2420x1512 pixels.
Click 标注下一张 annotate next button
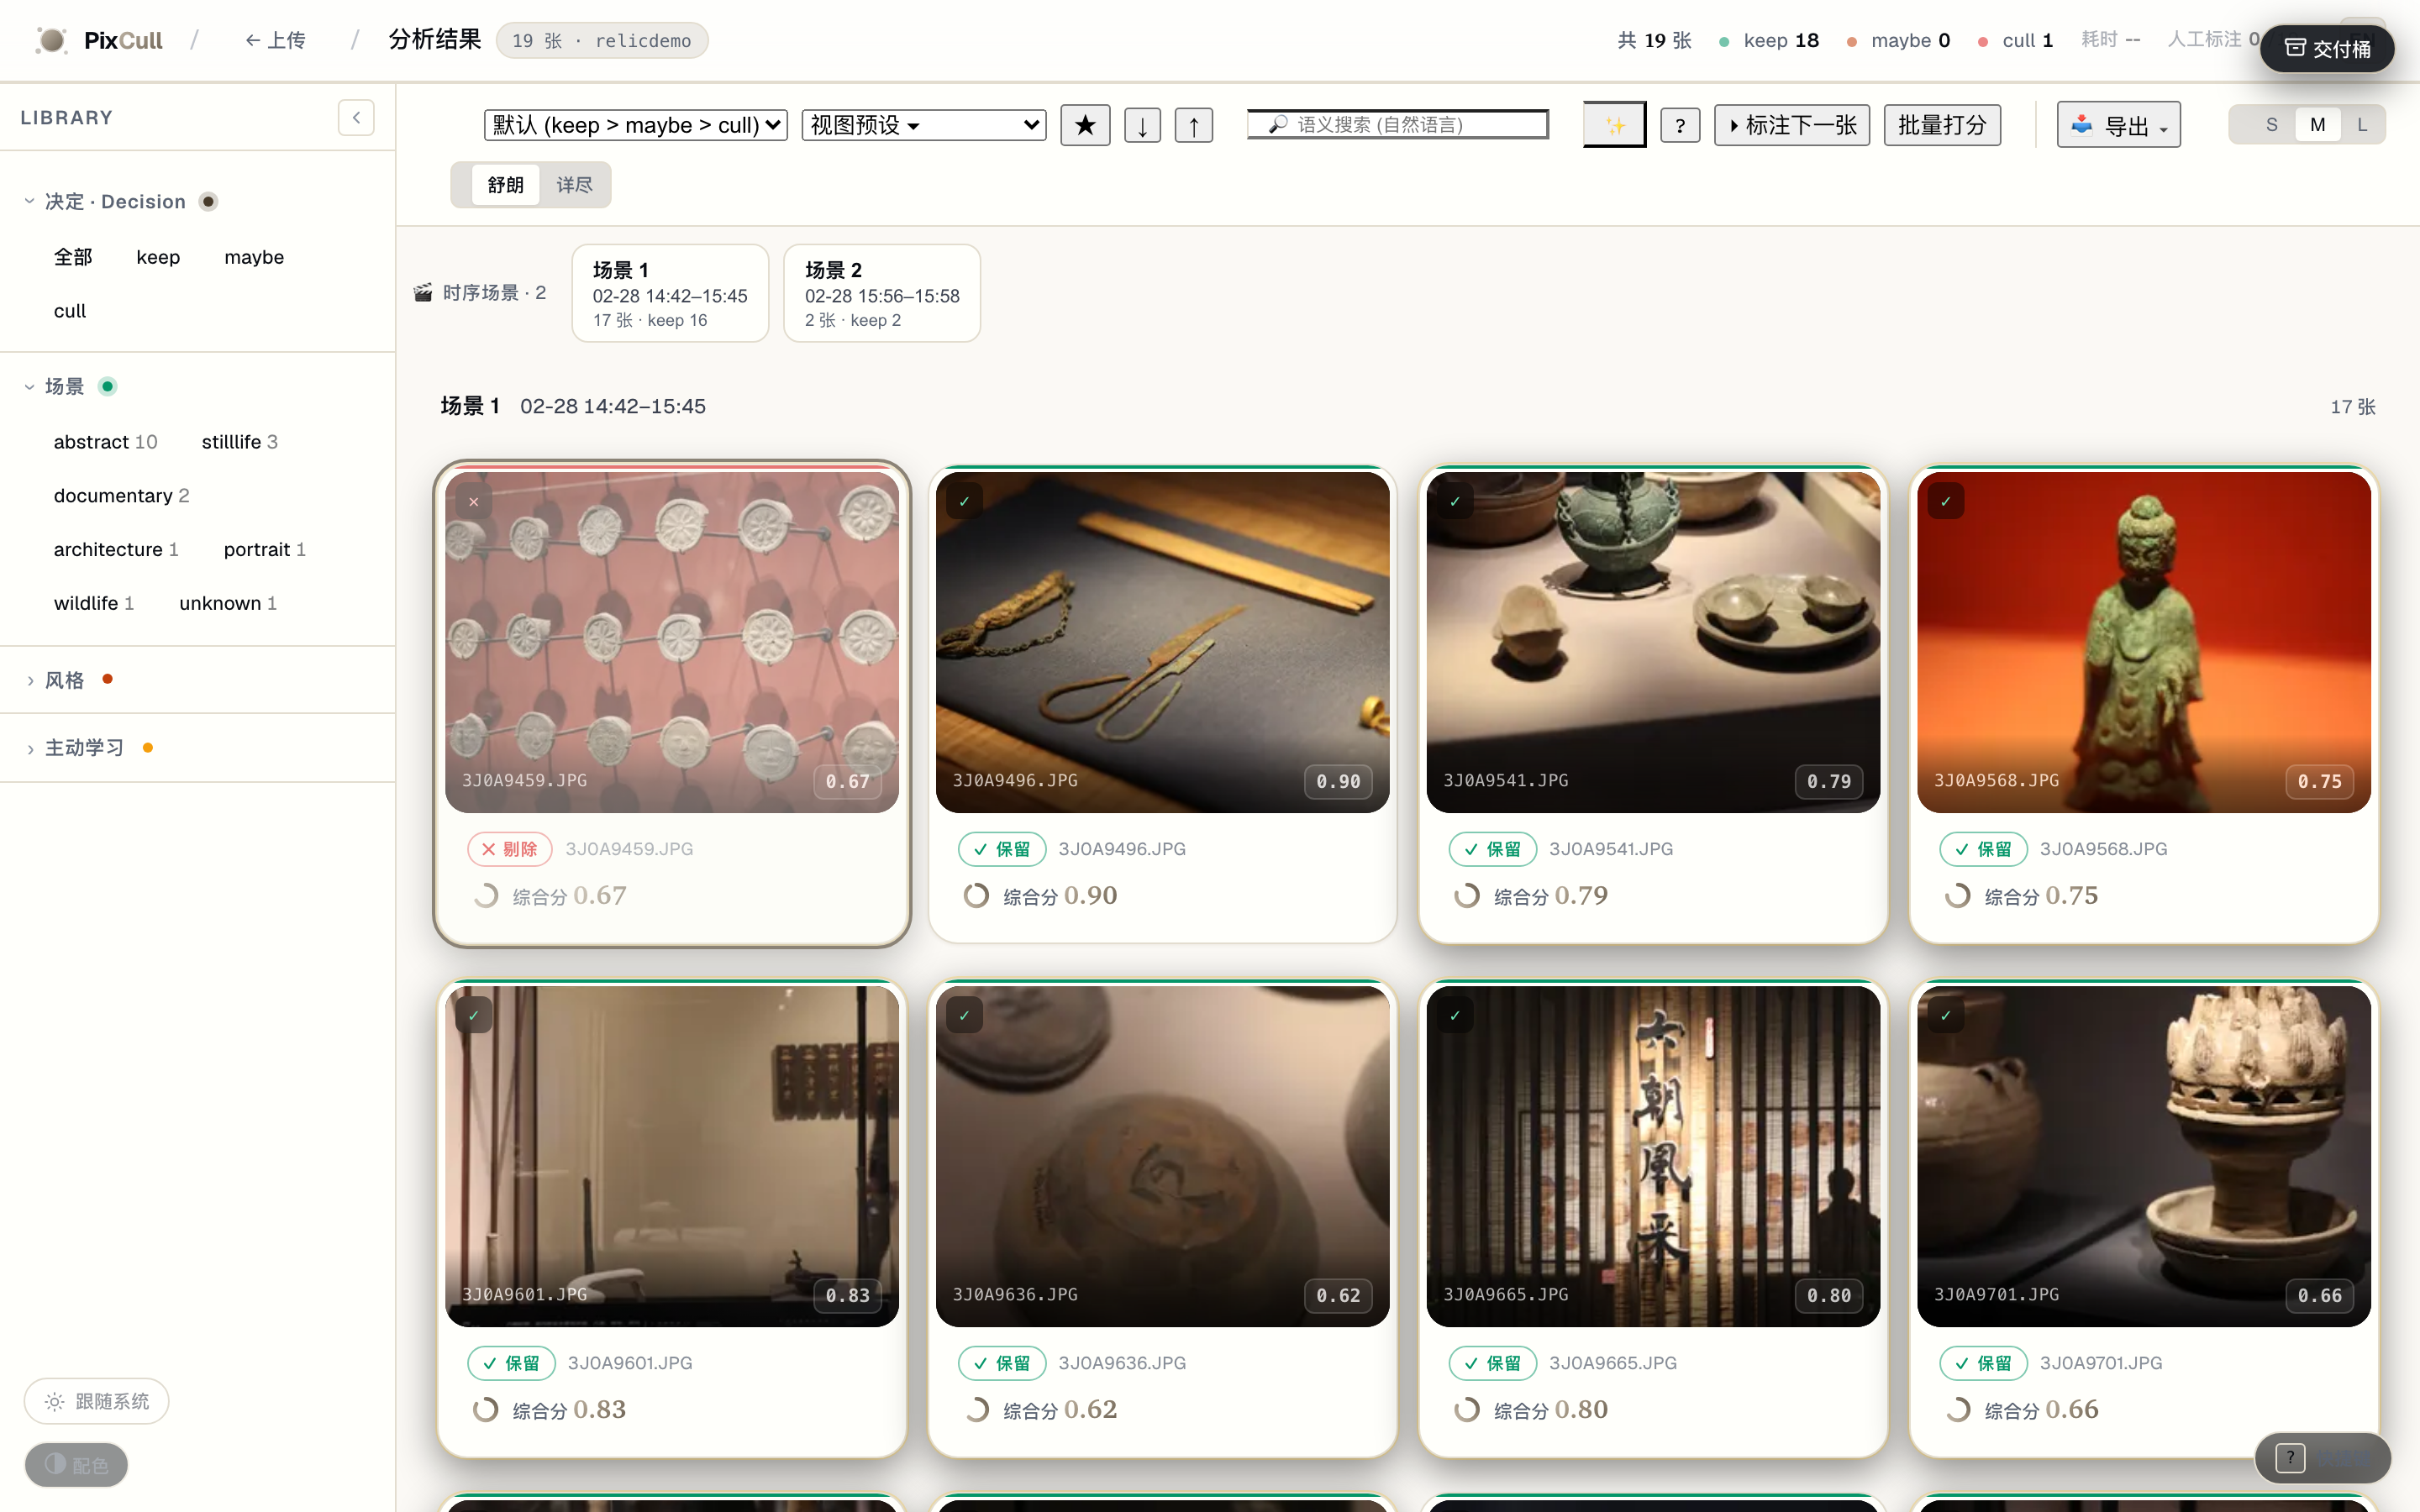(x=1791, y=125)
